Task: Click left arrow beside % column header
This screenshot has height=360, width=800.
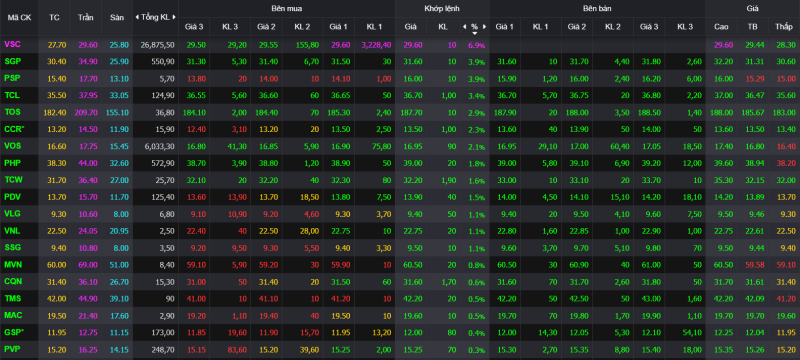Action: [x=464, y=26]
